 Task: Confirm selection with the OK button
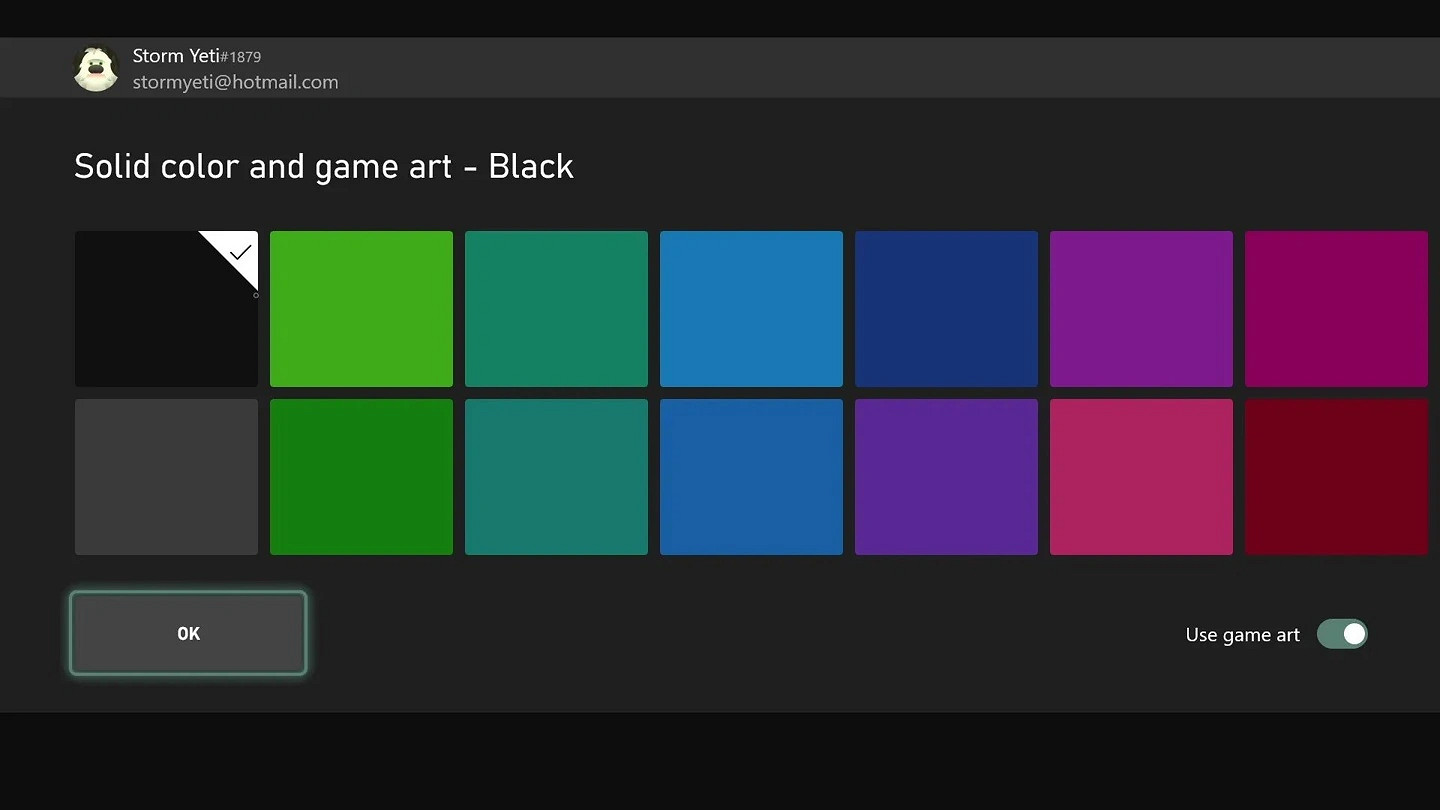click(188, 634)
